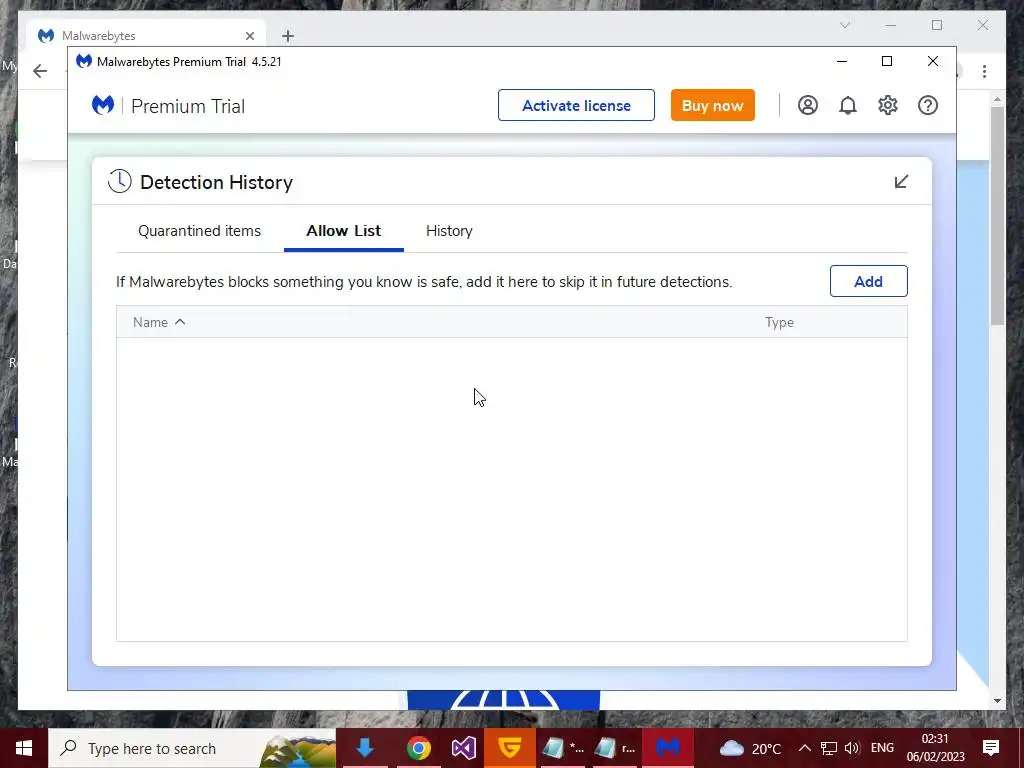Open Malwarebytes settings gear

tap(888, 105)
